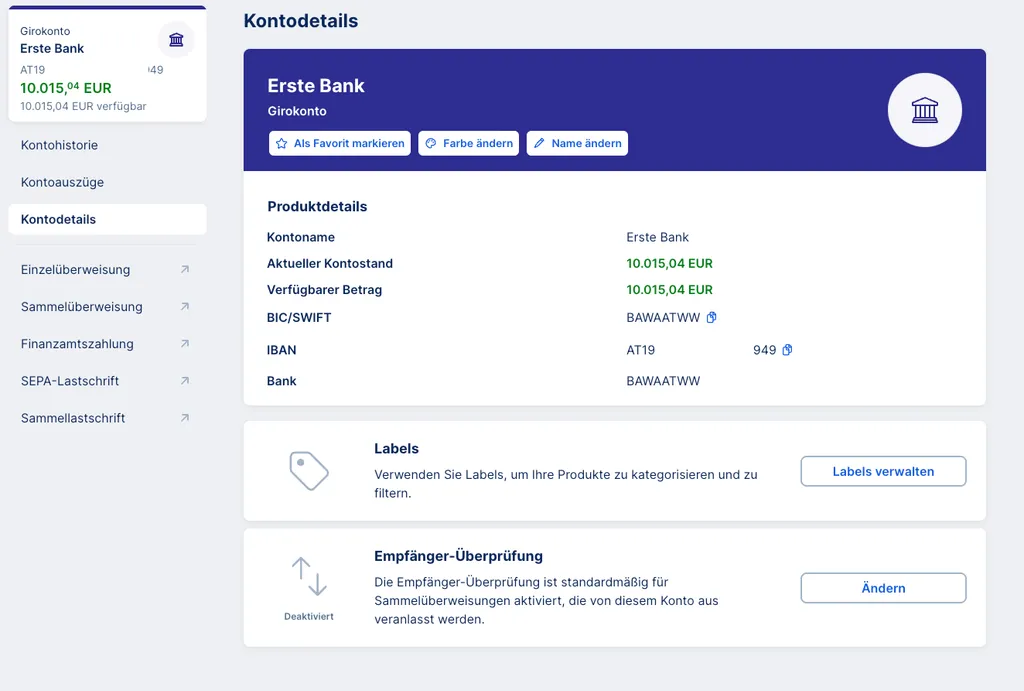Change the account color with Farbe ändern
Image resolution: width=1024 pixels, height=691 pixels.
click(469, 143)
